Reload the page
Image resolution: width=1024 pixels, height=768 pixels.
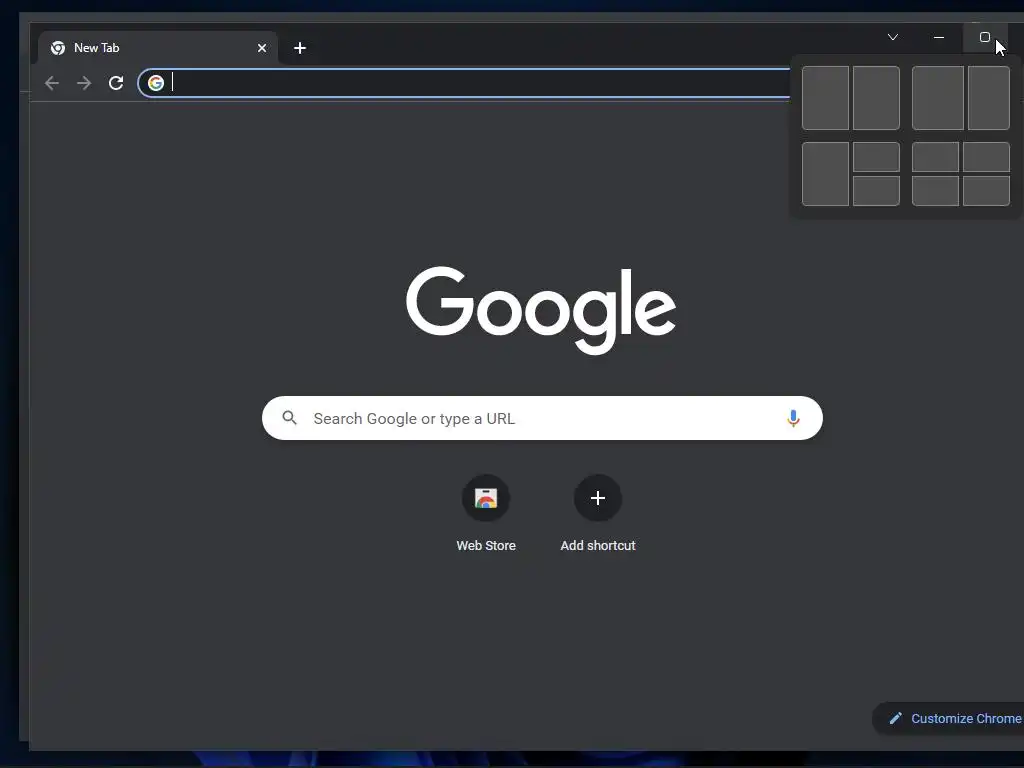(x=116, y=83)
